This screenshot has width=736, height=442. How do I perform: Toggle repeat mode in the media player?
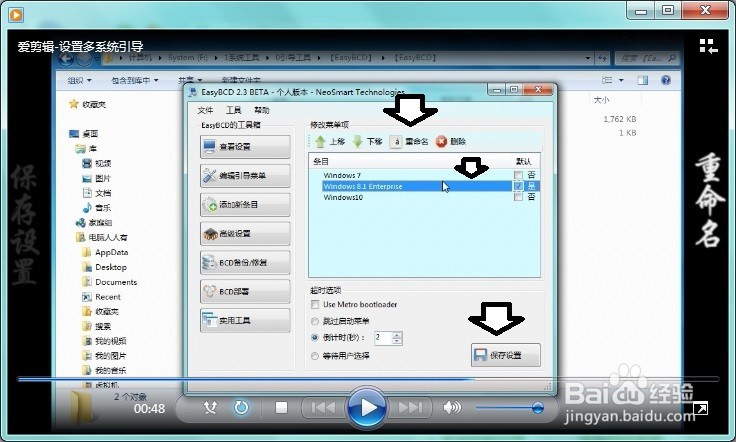pos(241,407)
